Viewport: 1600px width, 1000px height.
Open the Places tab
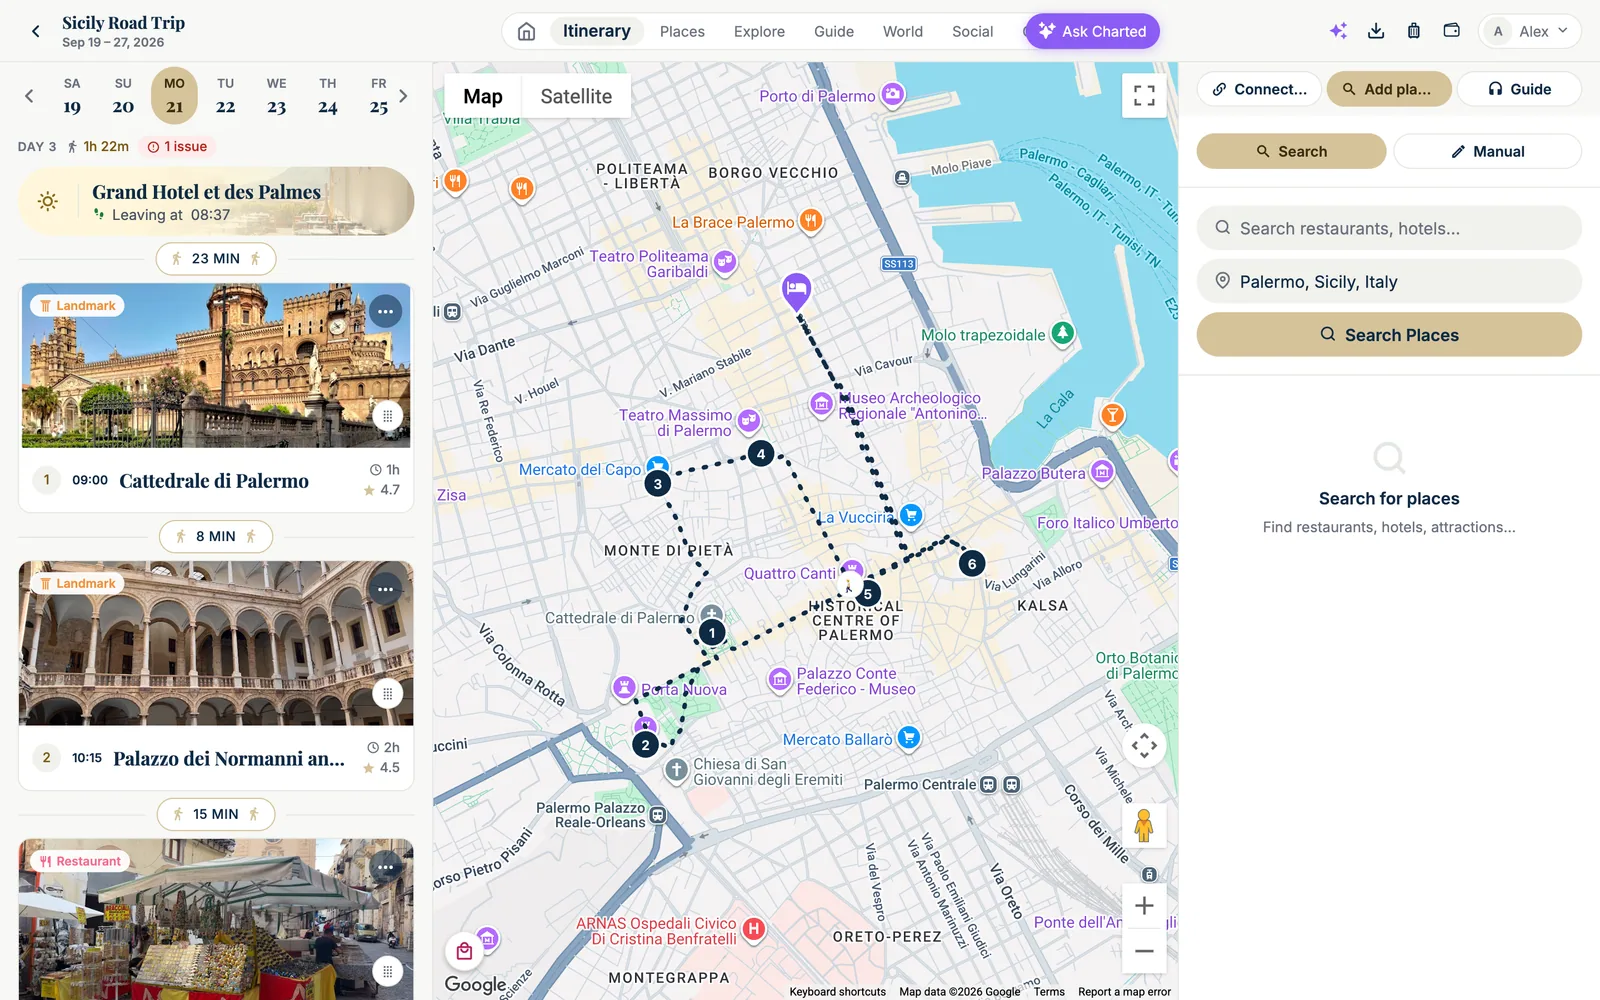682,31
